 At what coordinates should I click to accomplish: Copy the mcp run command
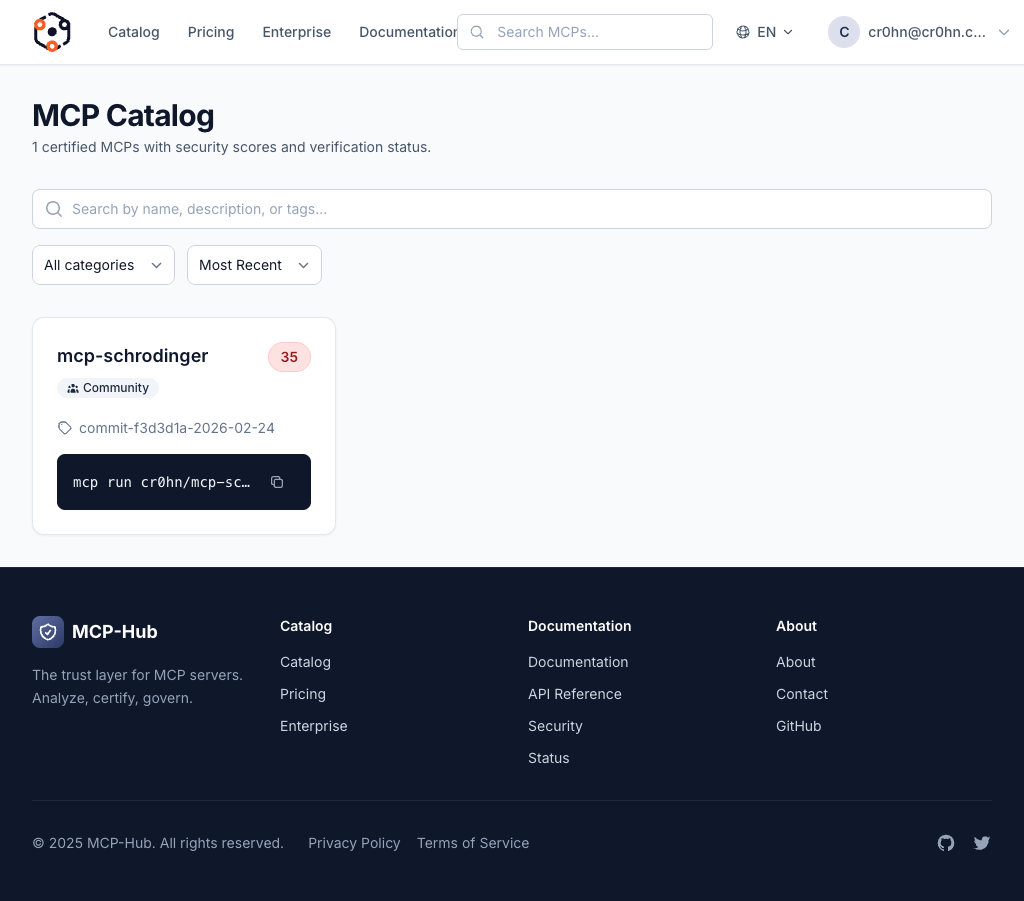tap(277, 481)
